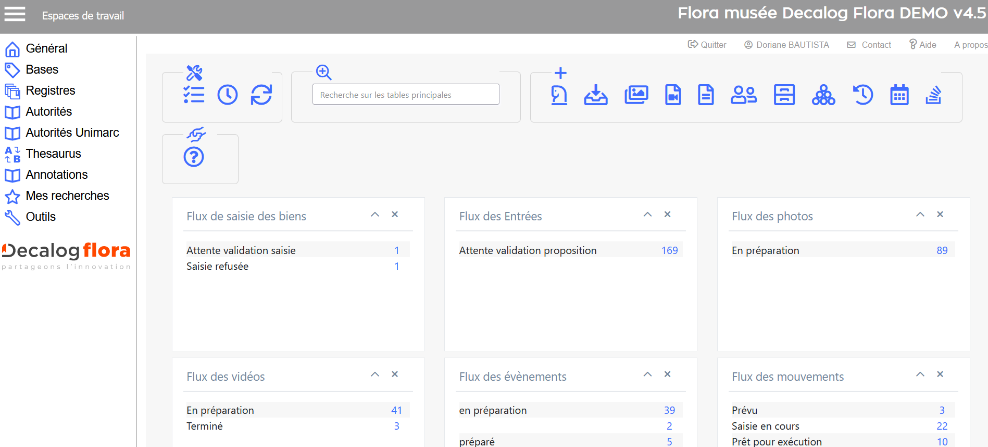
Task: Click the images gallery icon
Action: (636, 95)
